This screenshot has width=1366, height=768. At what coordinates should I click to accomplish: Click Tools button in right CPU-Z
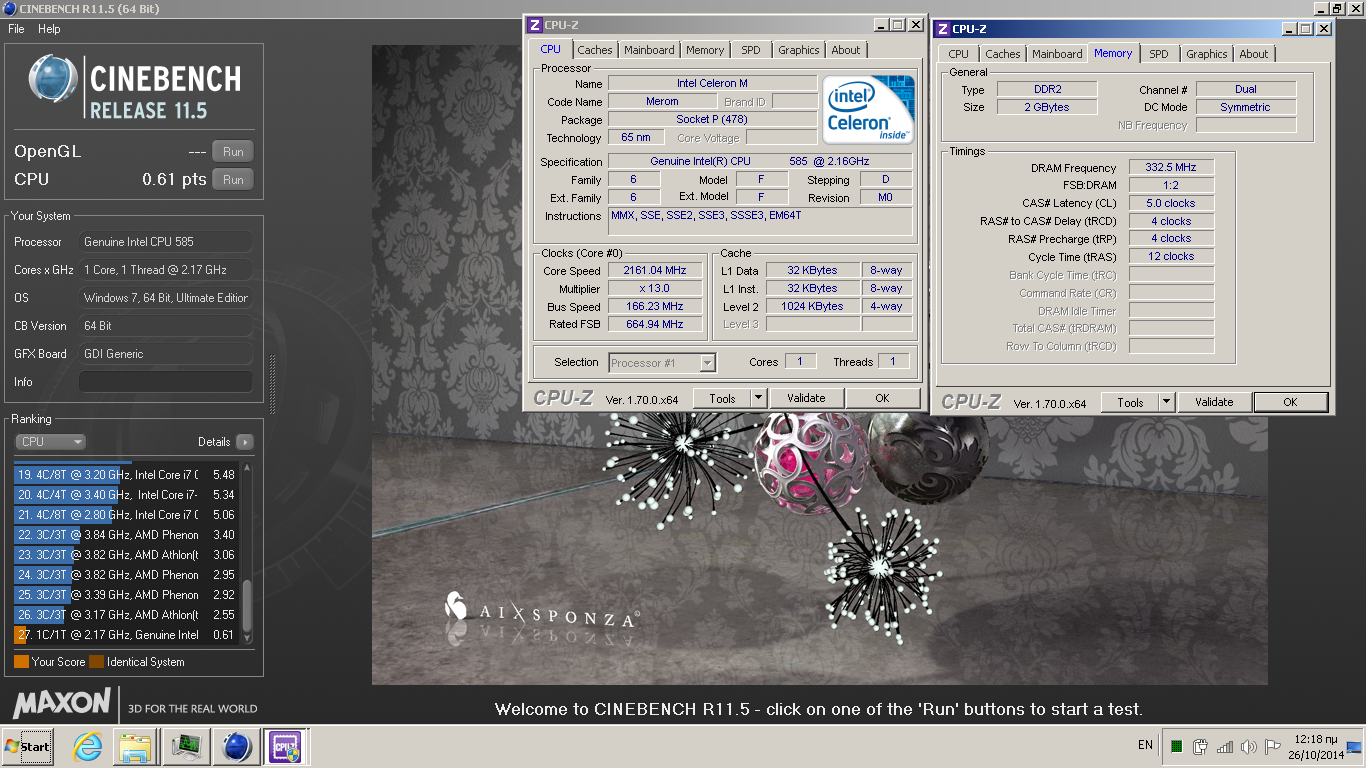(x=1130, y=402)
